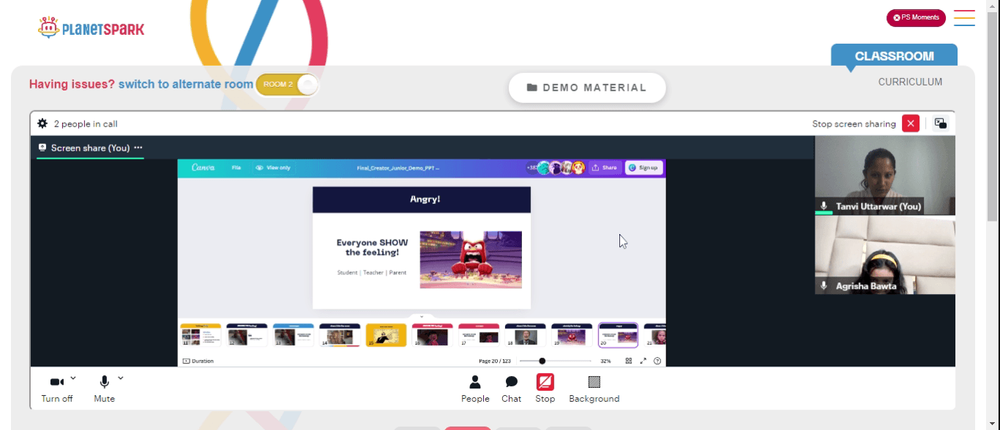The width and height of the screenshot is (1000, 430).
Task: Switch to the Curriculum tab
Action: tap(910, 82)
